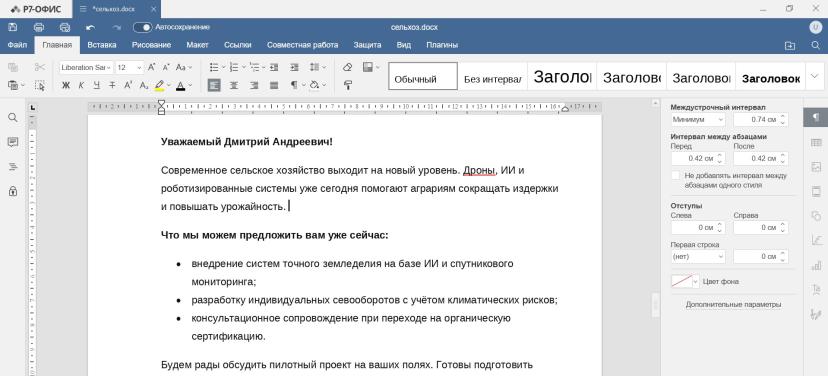Open the font name dropdown Liberation Sans
The width and height of the screenshot is (828, 376).
pyautogui.click(x=86, y=68)
